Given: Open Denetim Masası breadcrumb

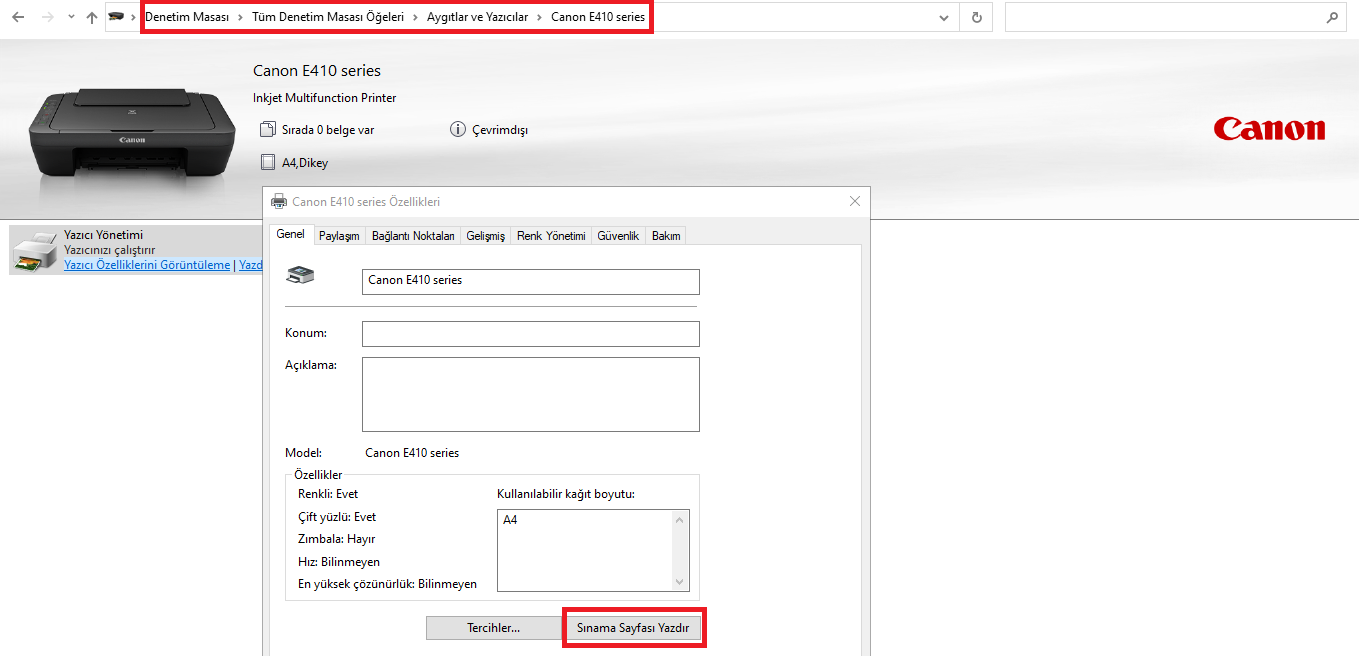Looking at the screenshot, I should tap(187, 17).
